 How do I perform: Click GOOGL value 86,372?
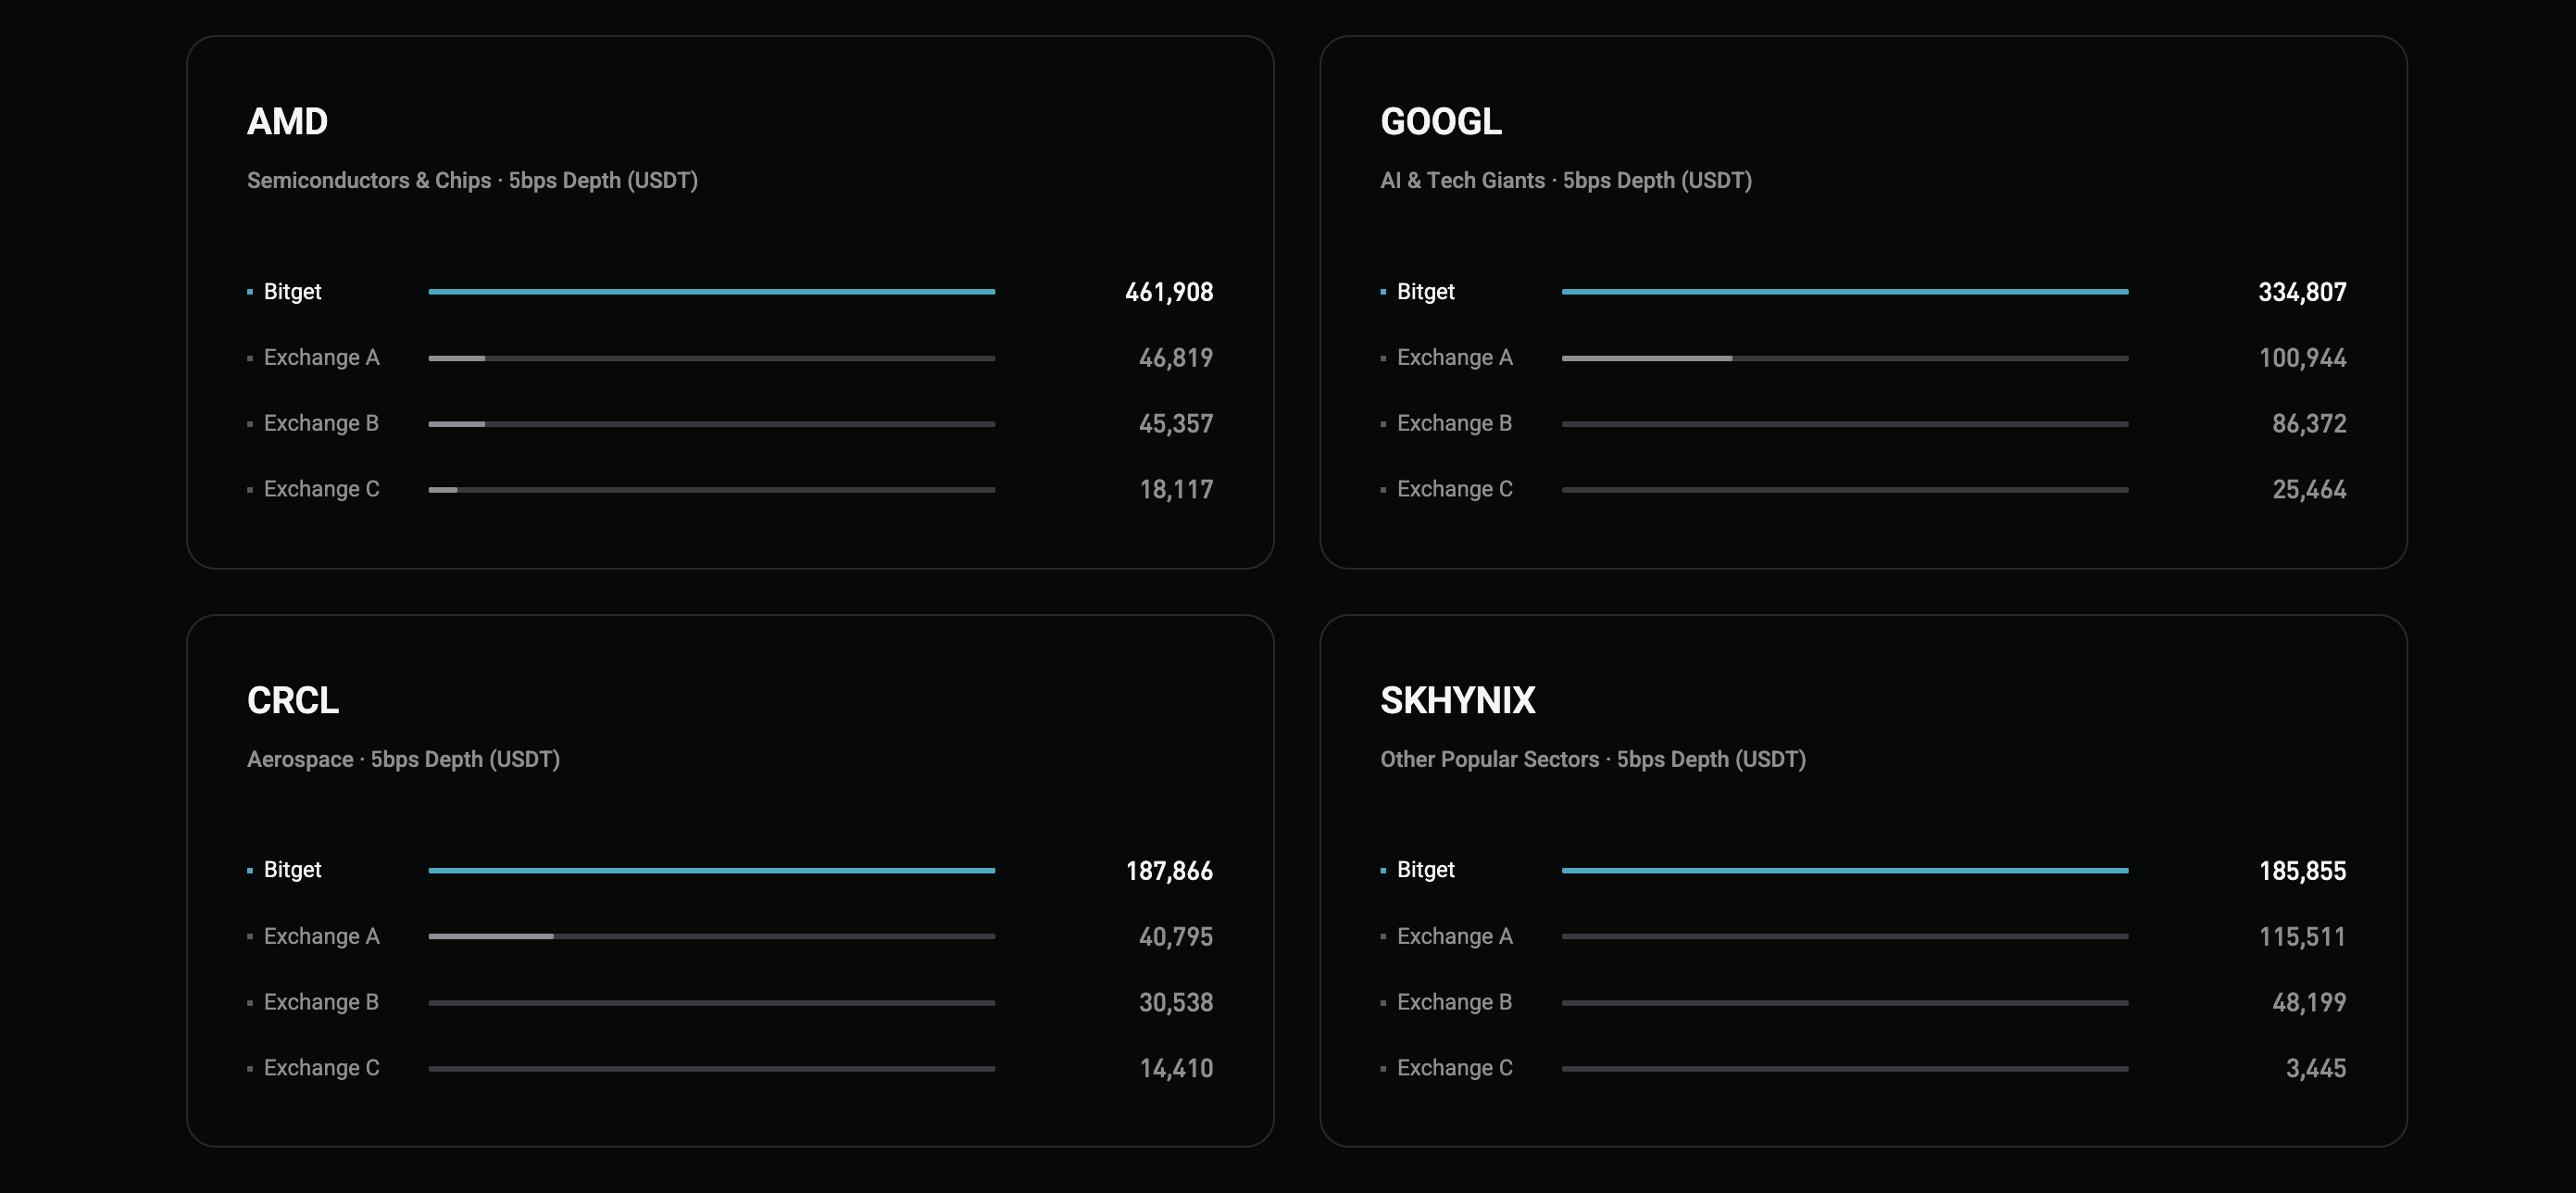(2309, 424)
